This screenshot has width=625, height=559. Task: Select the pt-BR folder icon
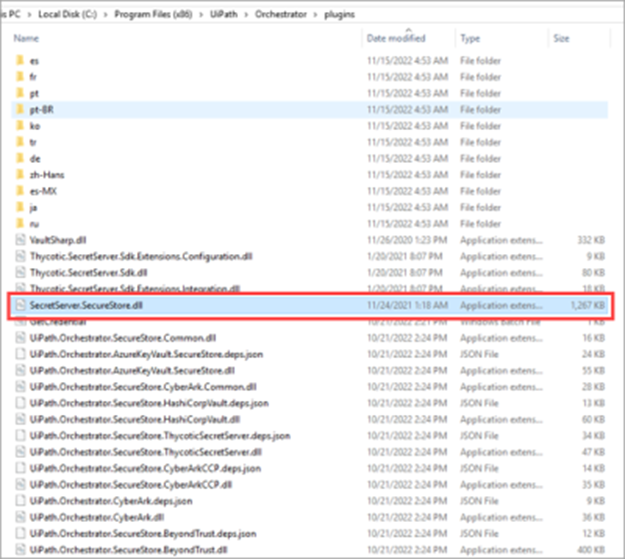pos(20,108)
